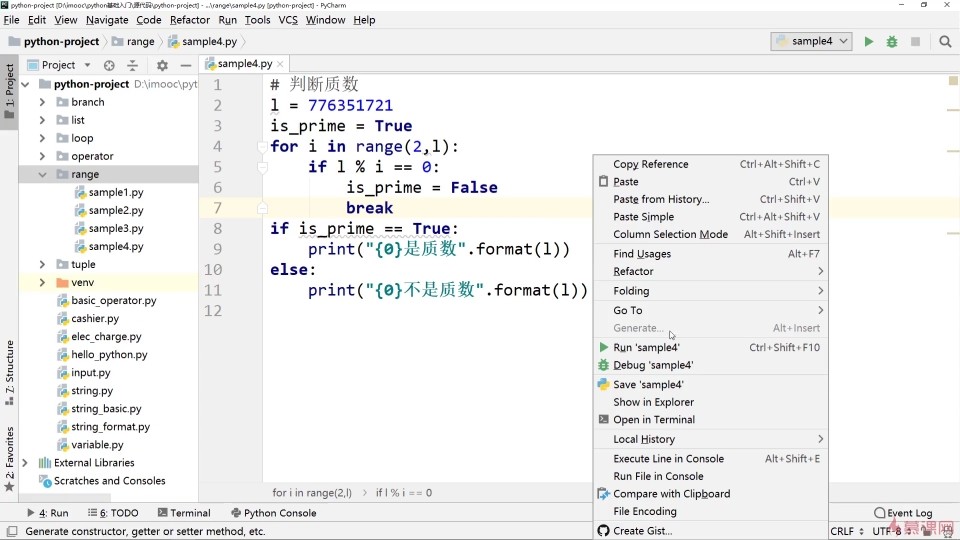Click Run 'sample4' in context menu
The width and height of the screenshot is (960, 540).
[x=711, y=347]
